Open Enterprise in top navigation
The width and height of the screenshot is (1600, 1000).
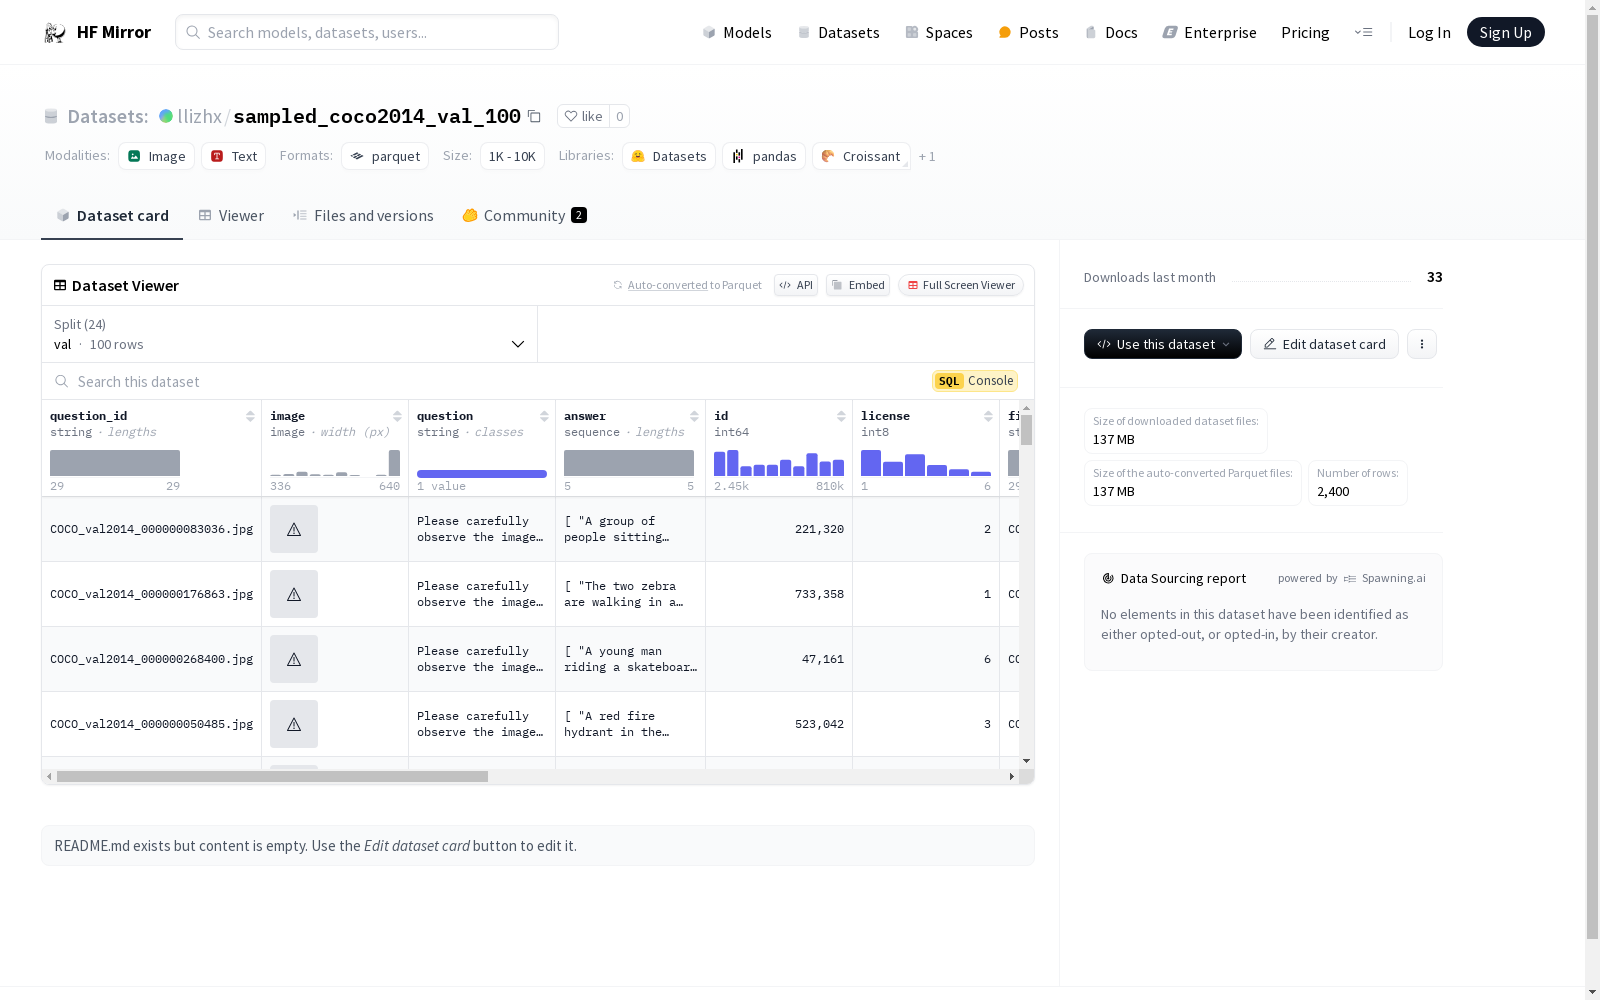pyautogui.click(x=1209, y=33)
